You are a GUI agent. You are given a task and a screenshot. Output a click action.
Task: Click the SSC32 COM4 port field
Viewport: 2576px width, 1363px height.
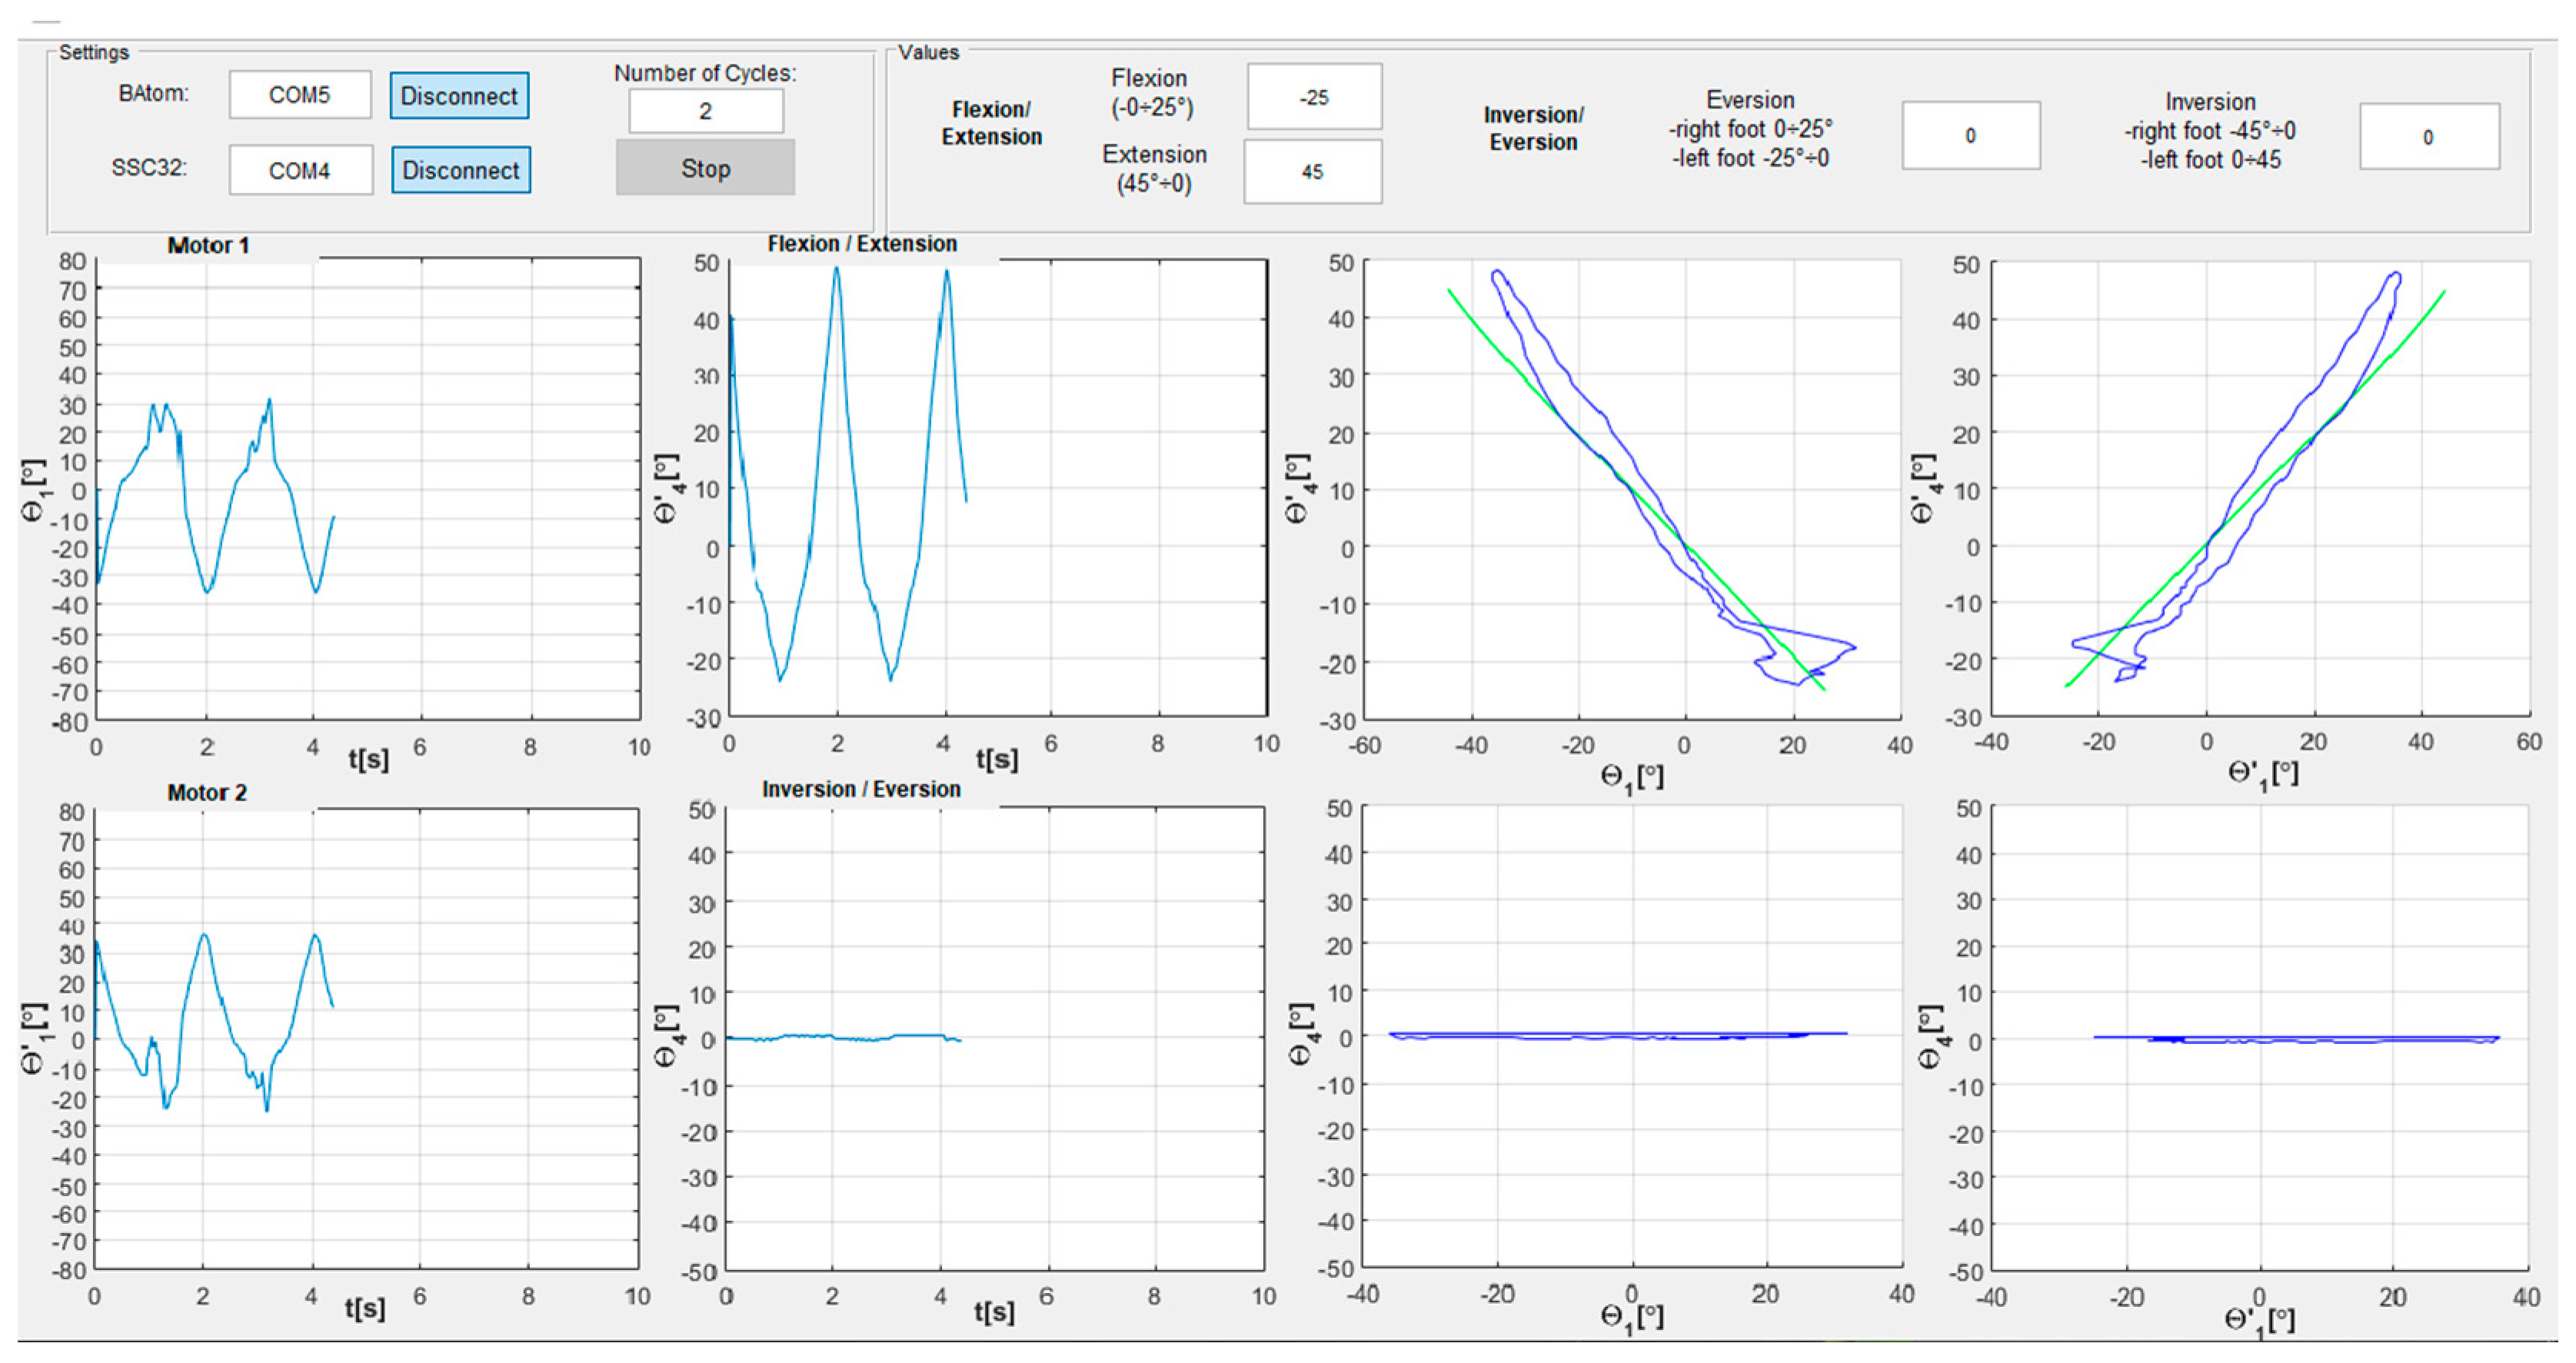(300, 170)
